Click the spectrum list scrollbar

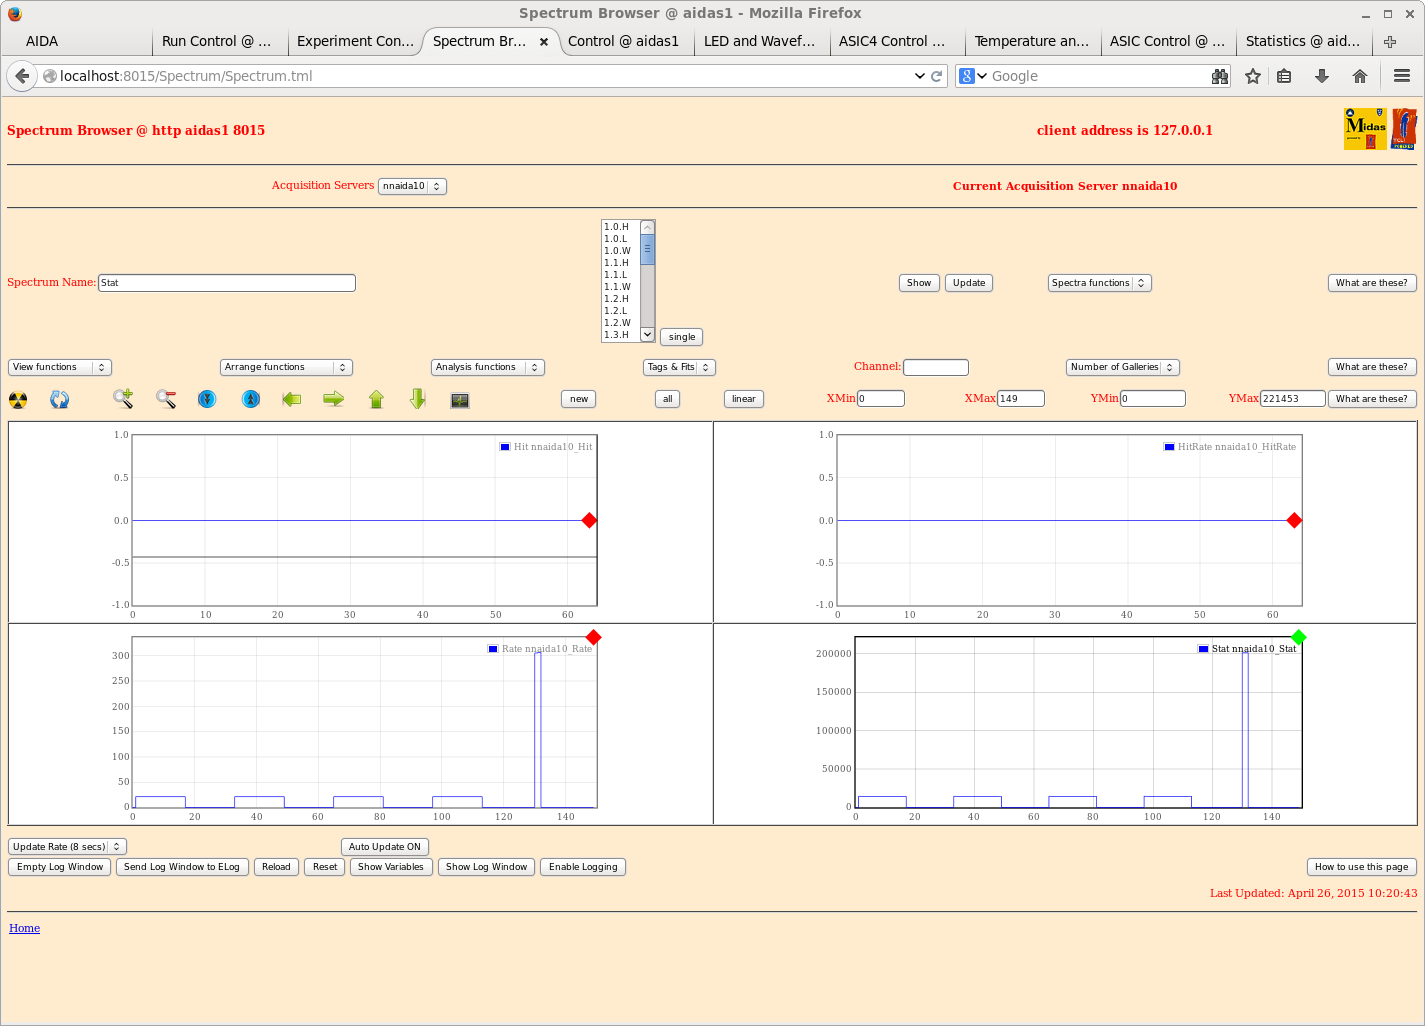[x=647, y=281]
